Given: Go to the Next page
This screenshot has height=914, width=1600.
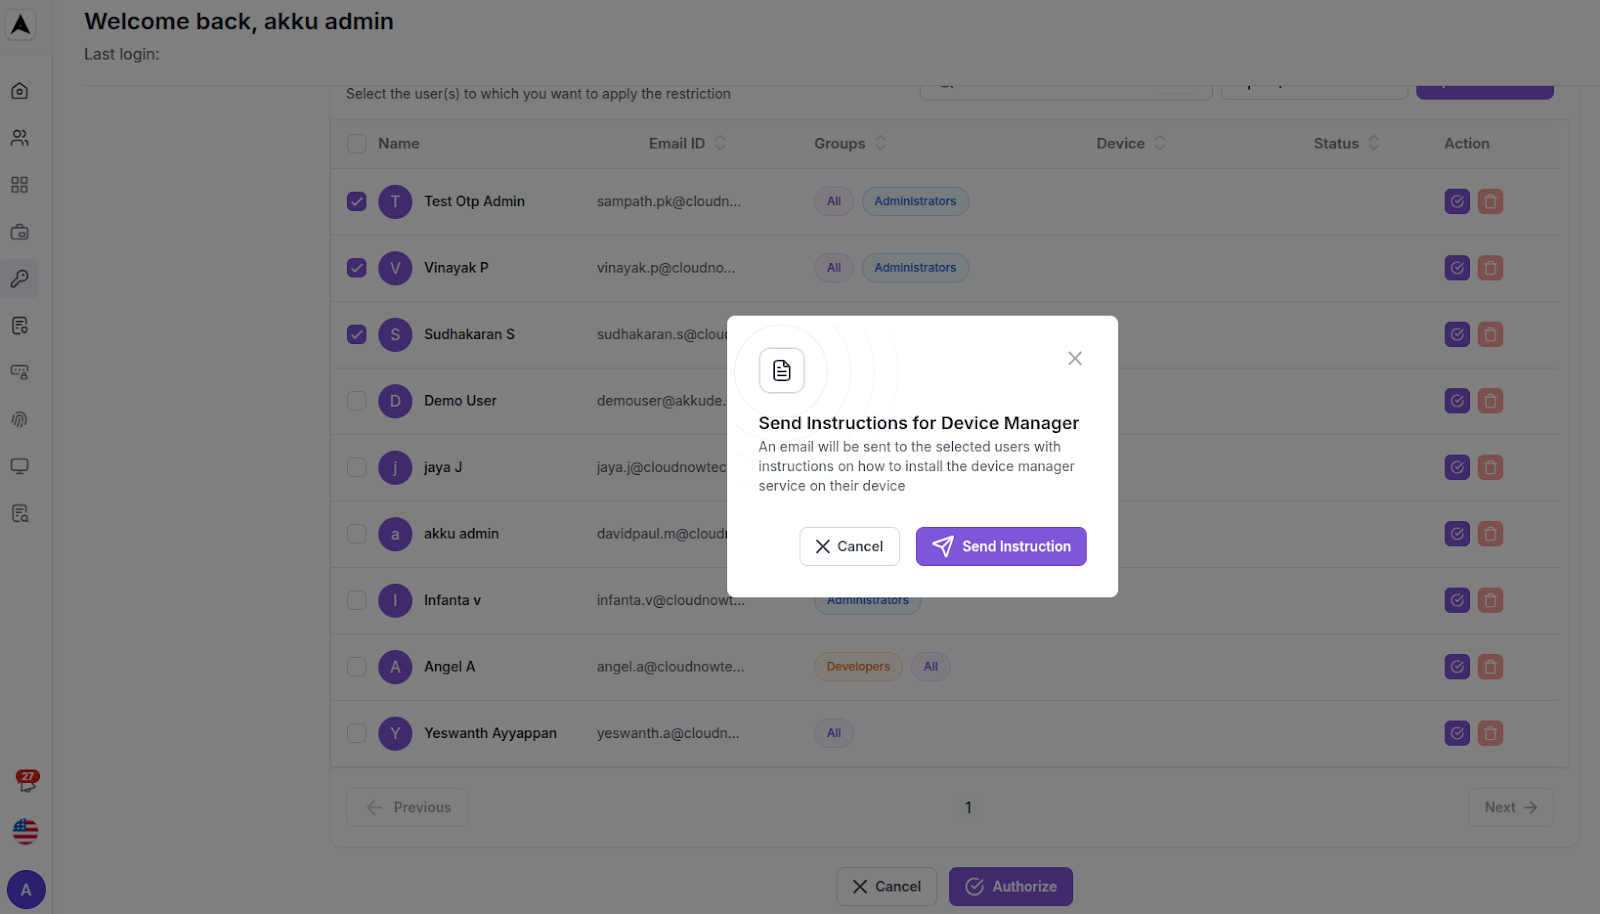Looking at the screenshot, I should (1510, 808).
